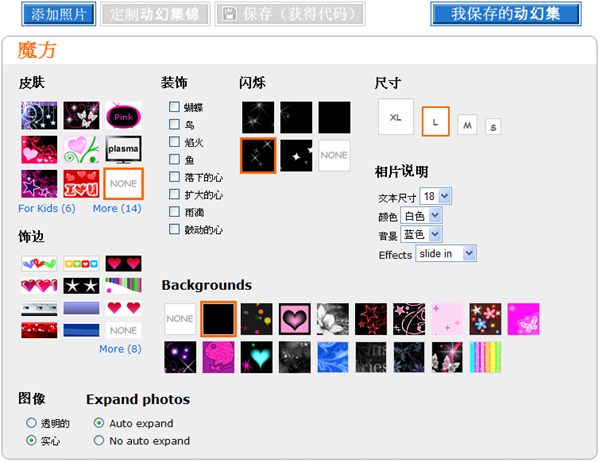This screenshot has width=599, height=462.
Task: Select the orange-highlighted sparkle effect thumbnail
Action: [258, 156]
